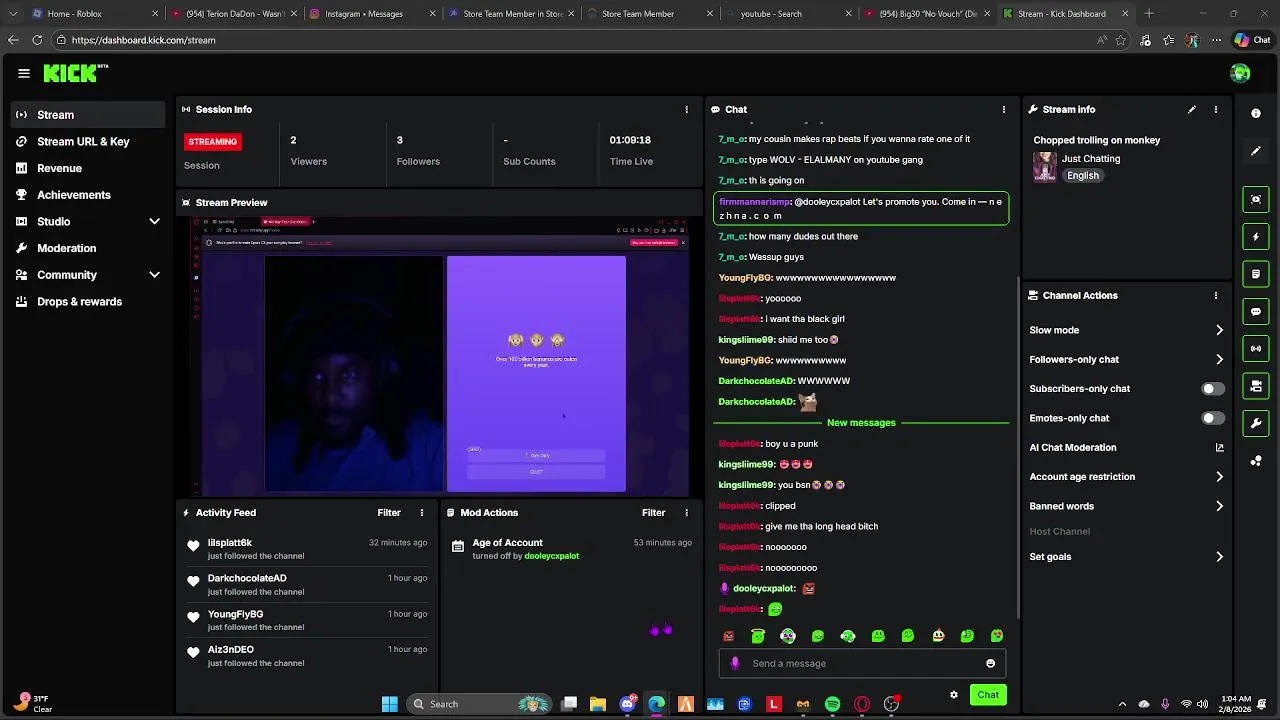
Task: Open Mod Actions three-dot menu
Action: click(x=686, y=512)
